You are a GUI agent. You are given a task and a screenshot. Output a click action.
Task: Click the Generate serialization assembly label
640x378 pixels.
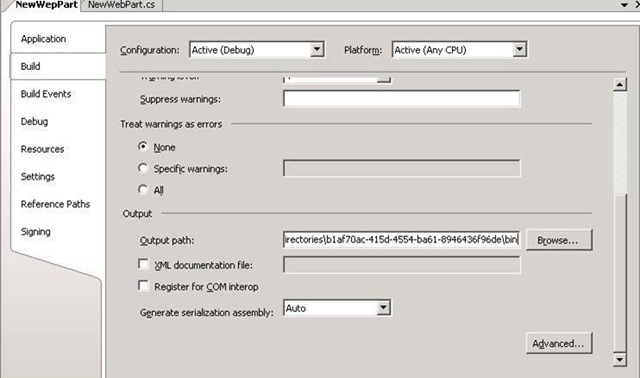(207, 313)
